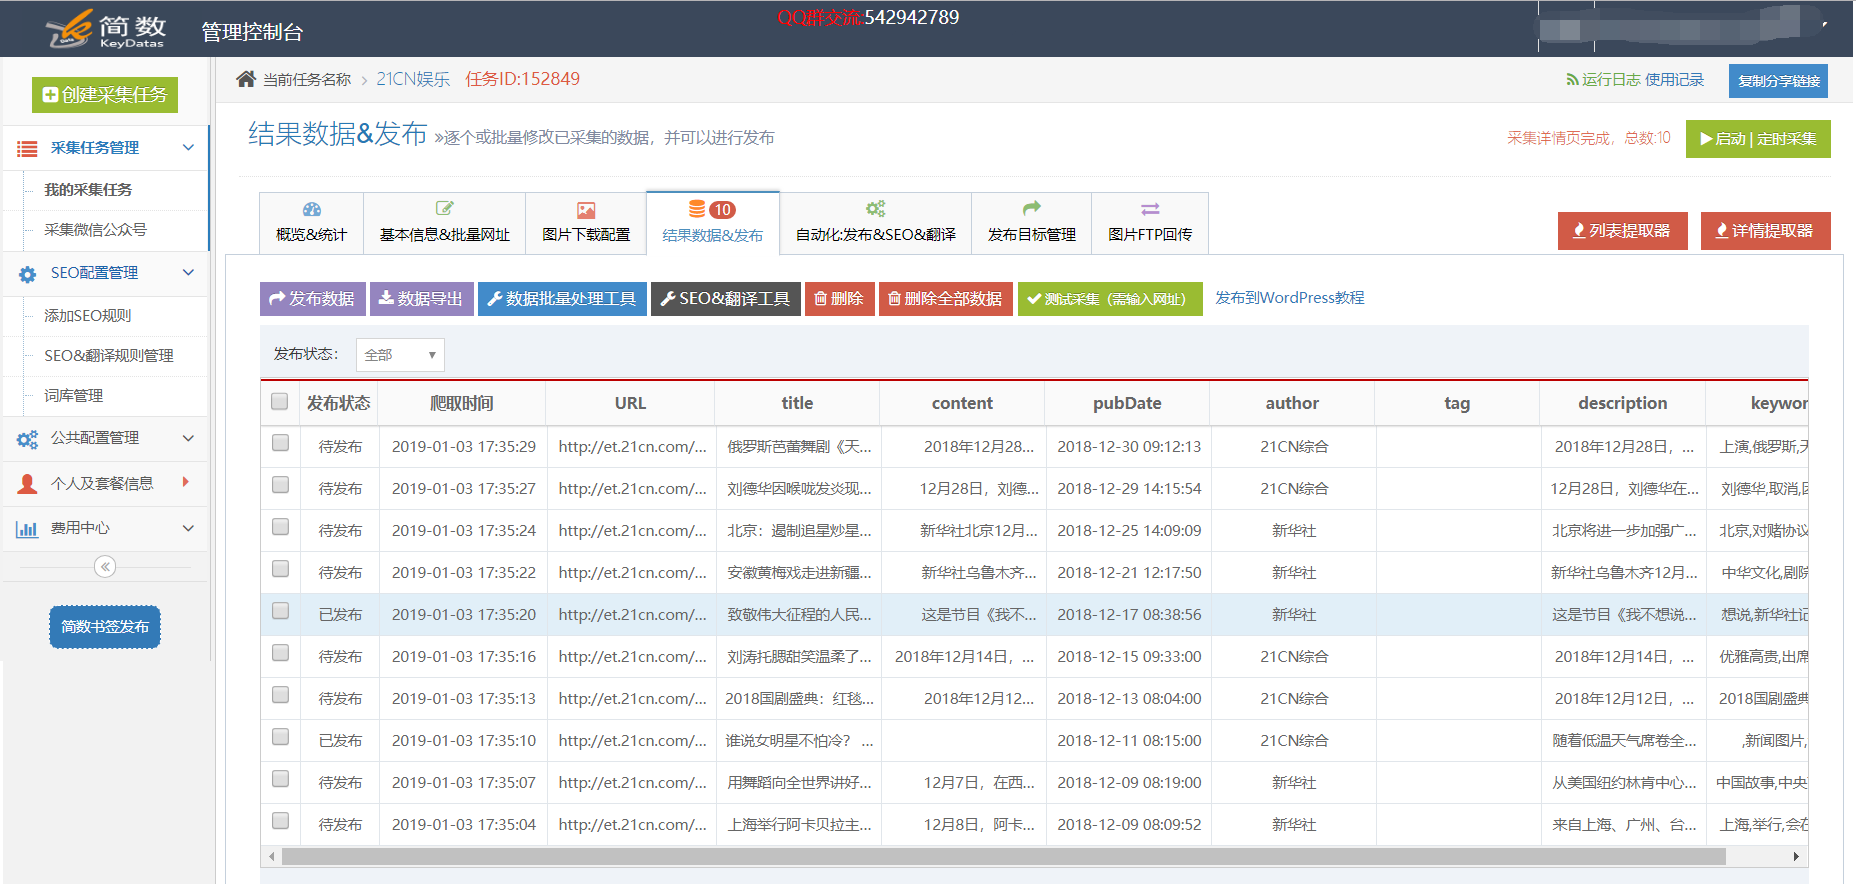The width and height of the screenshot is (1856, 884).
Task: Click 简数书签发布 button
Action: pyautogui.click(x=105, y=627)
